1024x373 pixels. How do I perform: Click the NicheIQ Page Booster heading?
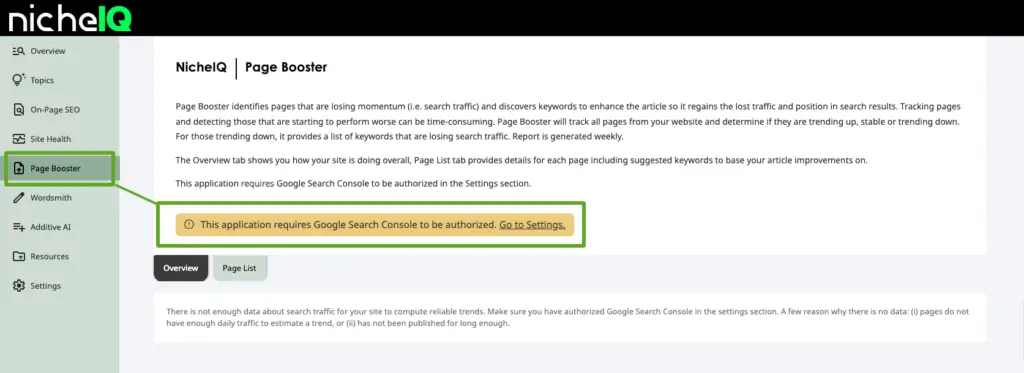tap(251, 67)
